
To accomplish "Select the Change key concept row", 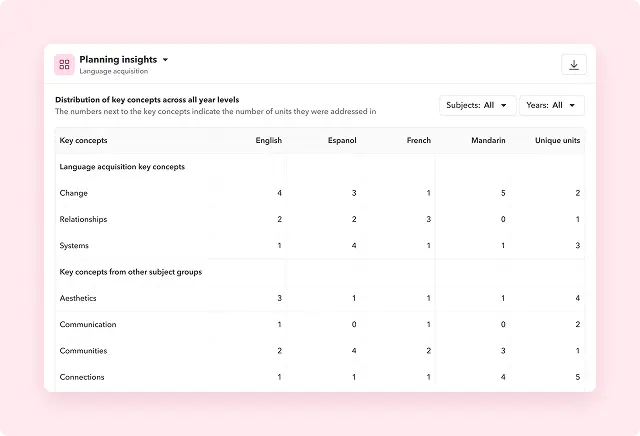I will pyautogui.click(x=74, y=193).
